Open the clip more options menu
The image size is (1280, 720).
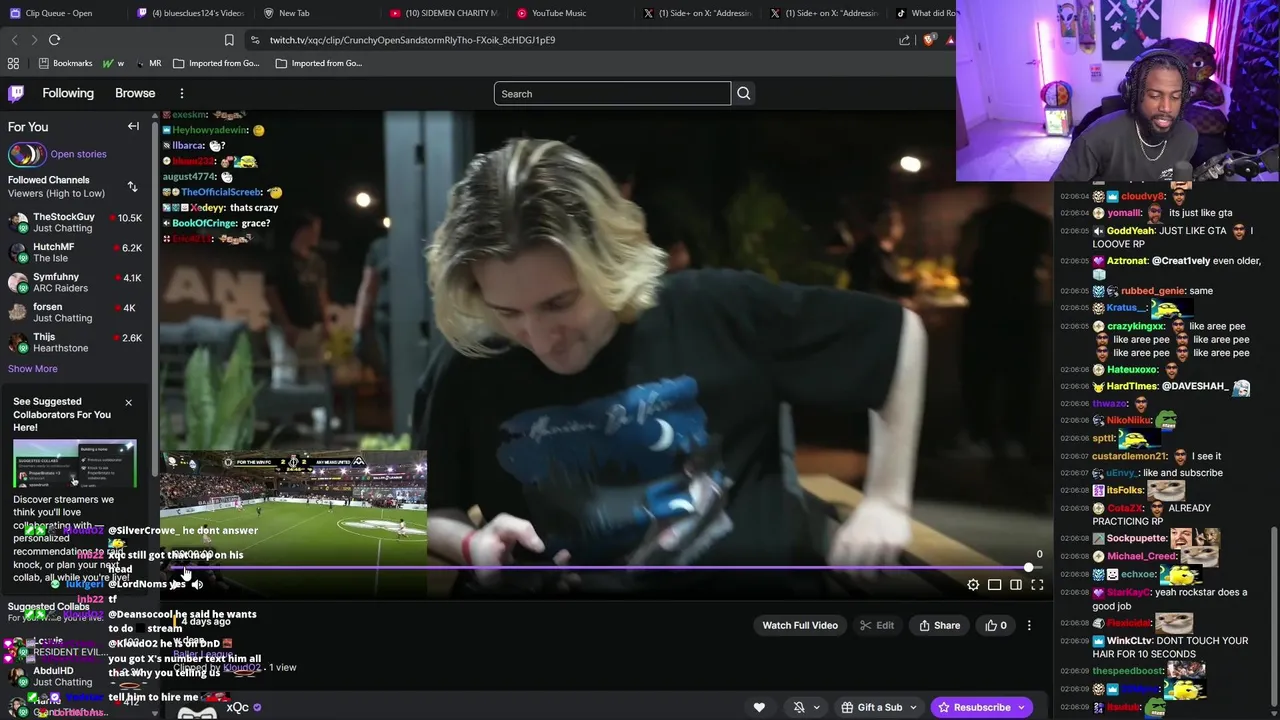[1029, 626]
